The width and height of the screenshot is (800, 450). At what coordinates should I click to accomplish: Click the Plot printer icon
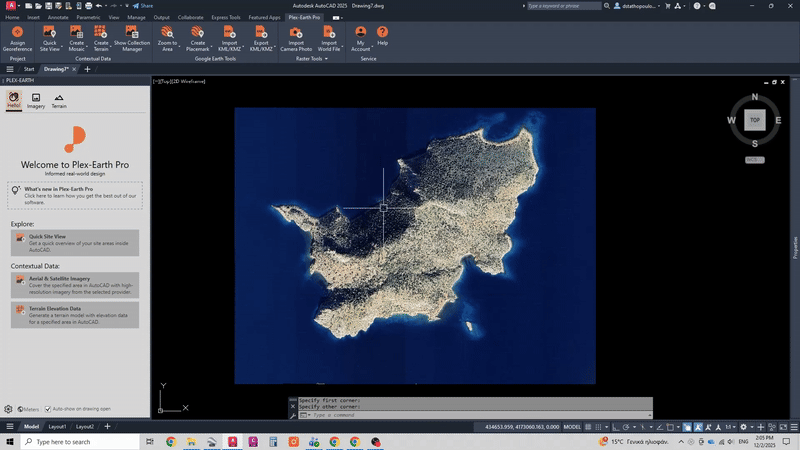88,6
